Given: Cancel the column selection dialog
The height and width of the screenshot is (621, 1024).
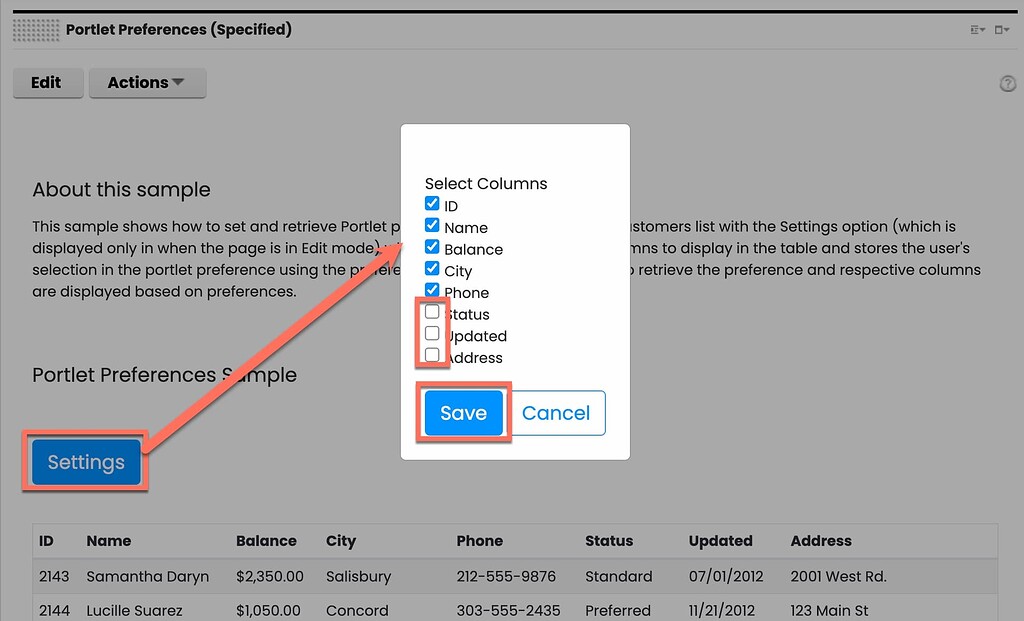Looking at the screenshot, I should [x=556, y=413].
